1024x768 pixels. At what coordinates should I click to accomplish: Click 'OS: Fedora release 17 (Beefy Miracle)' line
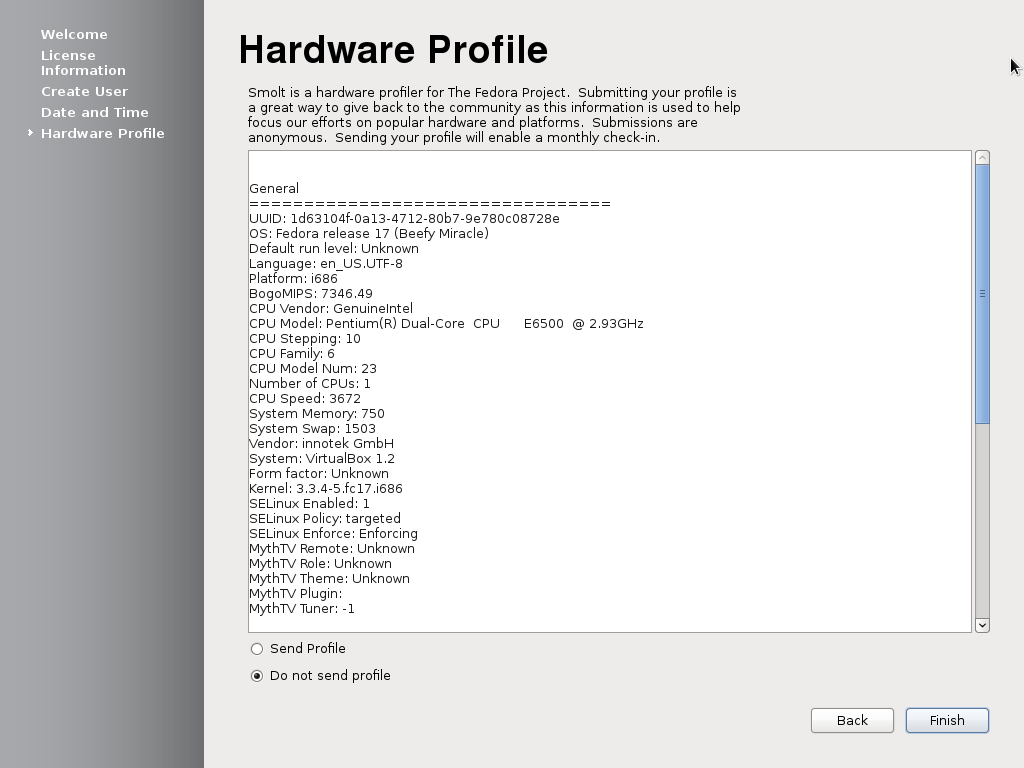(x=369, y=234)
